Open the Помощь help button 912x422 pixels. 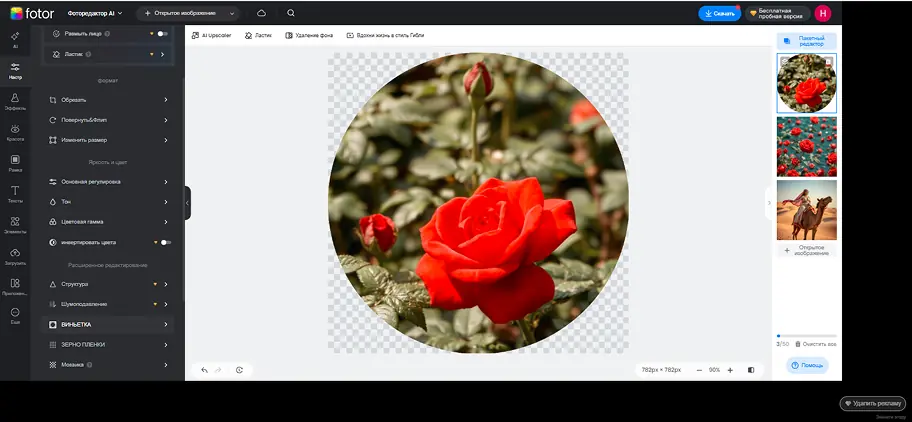[x=807, y=365]
